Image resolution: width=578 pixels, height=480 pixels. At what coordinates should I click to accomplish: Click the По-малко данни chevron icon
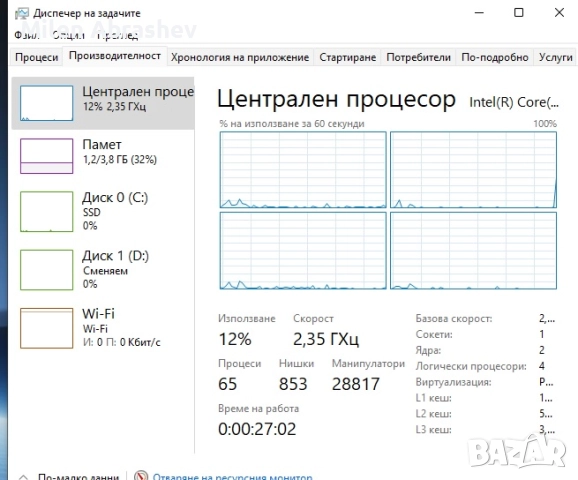(23, 476)
